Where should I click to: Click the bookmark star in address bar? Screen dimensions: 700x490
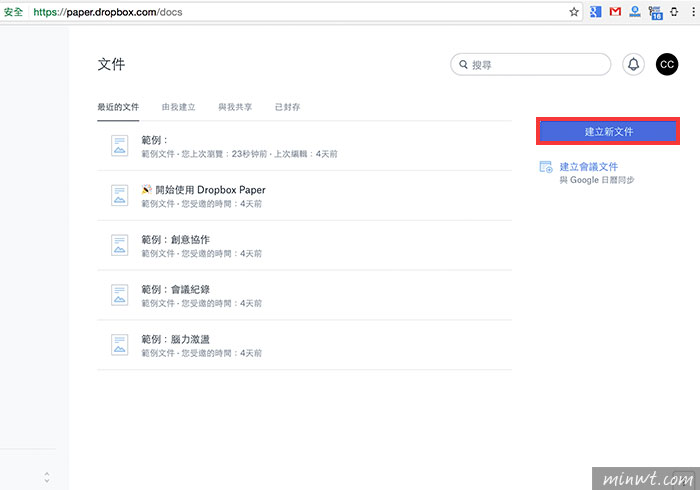click(574, 12)
